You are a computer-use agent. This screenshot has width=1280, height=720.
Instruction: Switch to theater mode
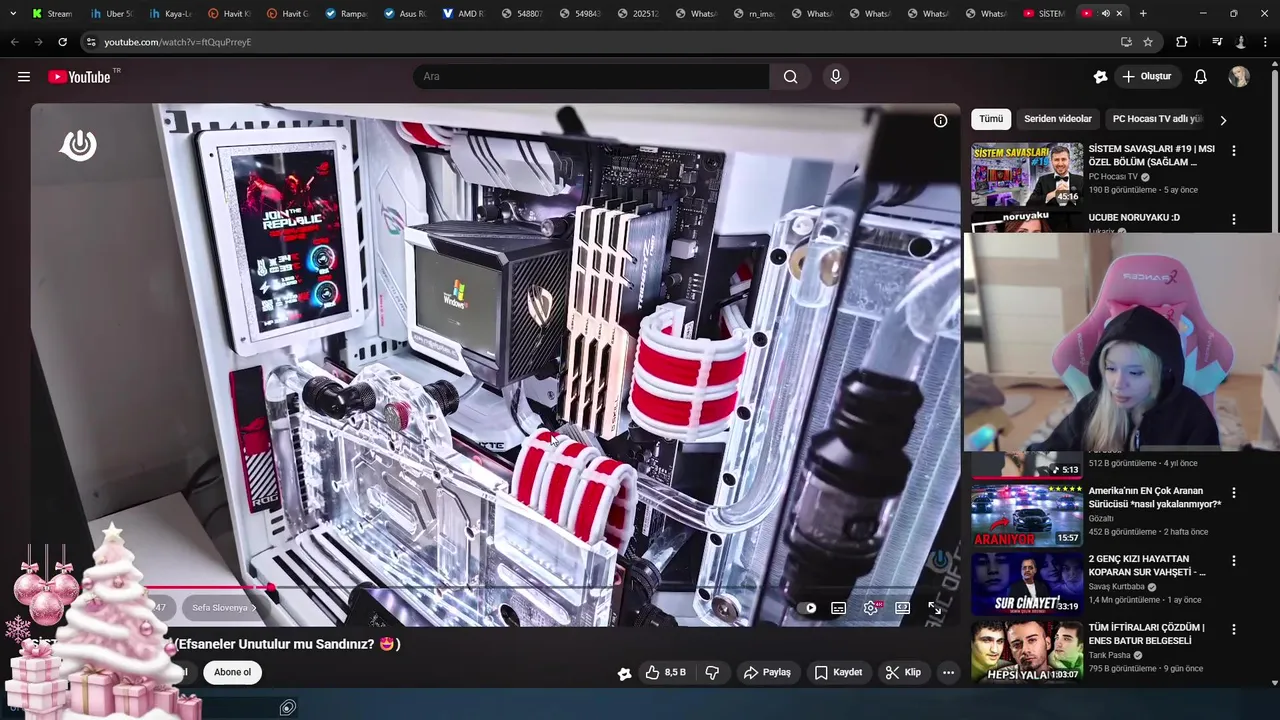pos(903,608)
